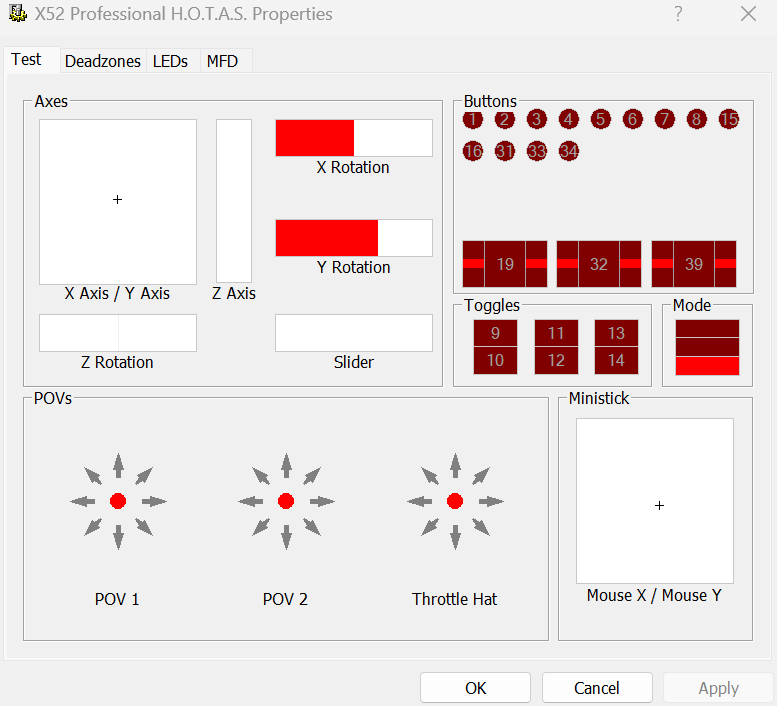Viewport: 777px width, 706px height.
Task: Click the button 32 rocker indicator
Action: pyautogui.click(x=599, y=264)
